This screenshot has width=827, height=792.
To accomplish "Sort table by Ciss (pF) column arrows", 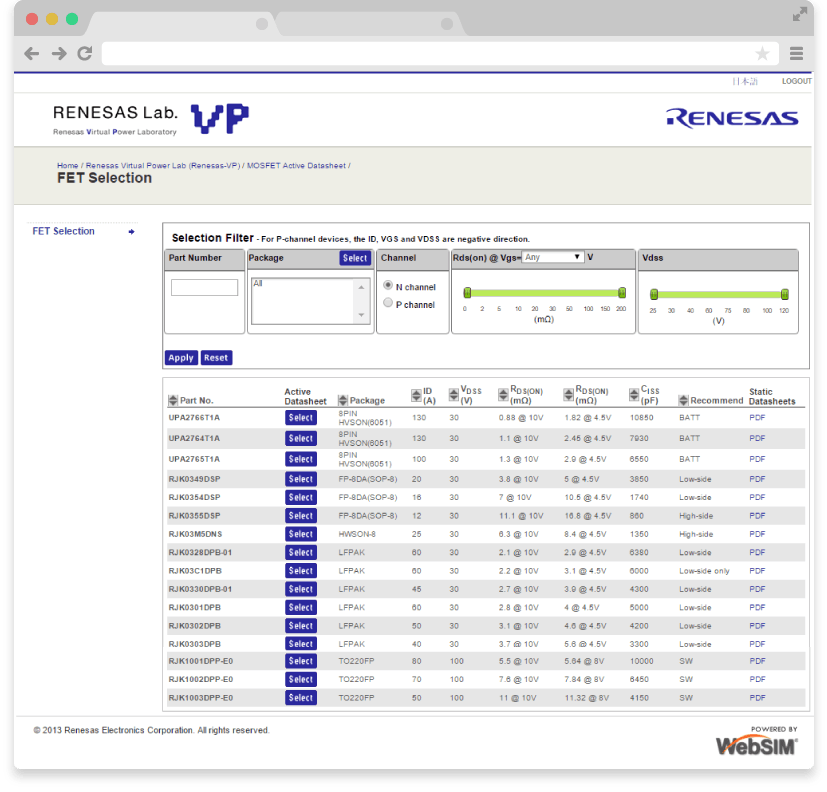I will pos(634,394).
